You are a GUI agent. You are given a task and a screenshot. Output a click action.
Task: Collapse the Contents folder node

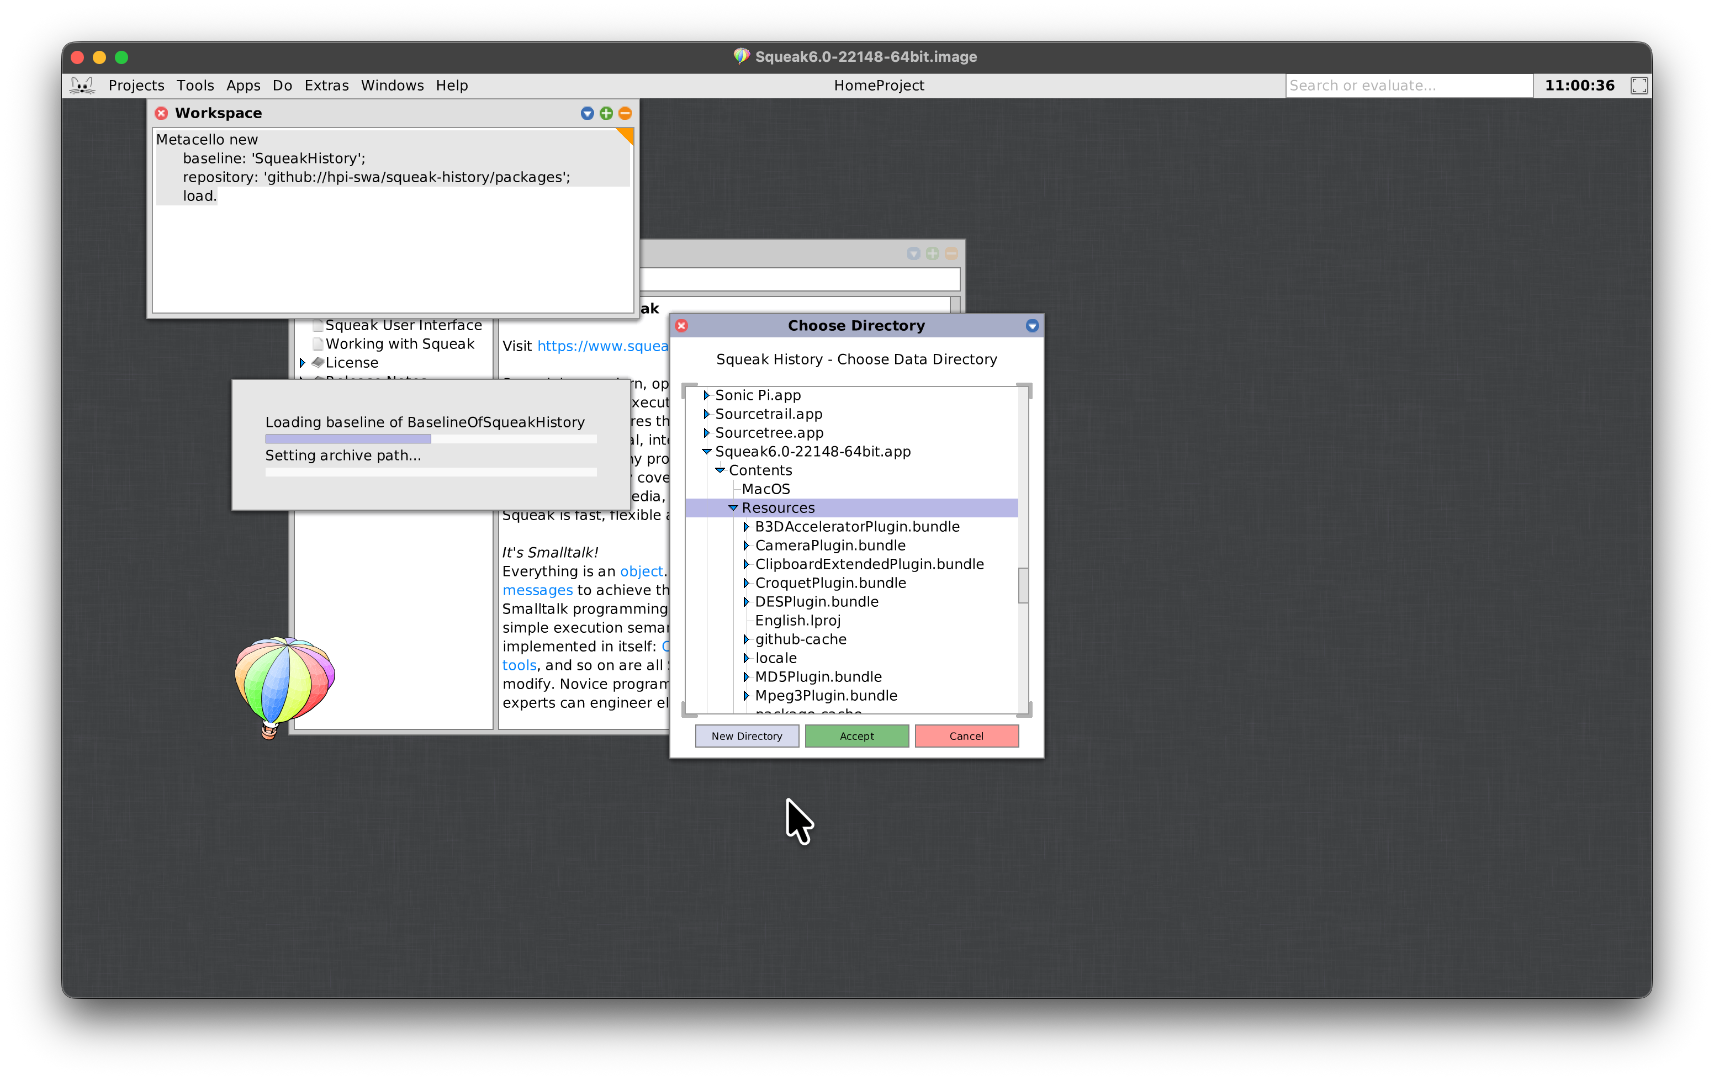point(720,471)
